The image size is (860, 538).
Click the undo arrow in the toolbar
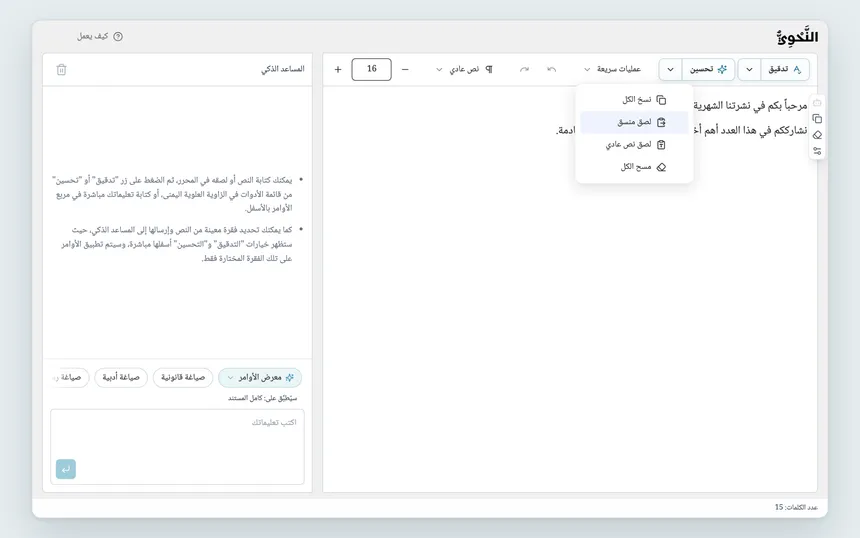[552, 69]
